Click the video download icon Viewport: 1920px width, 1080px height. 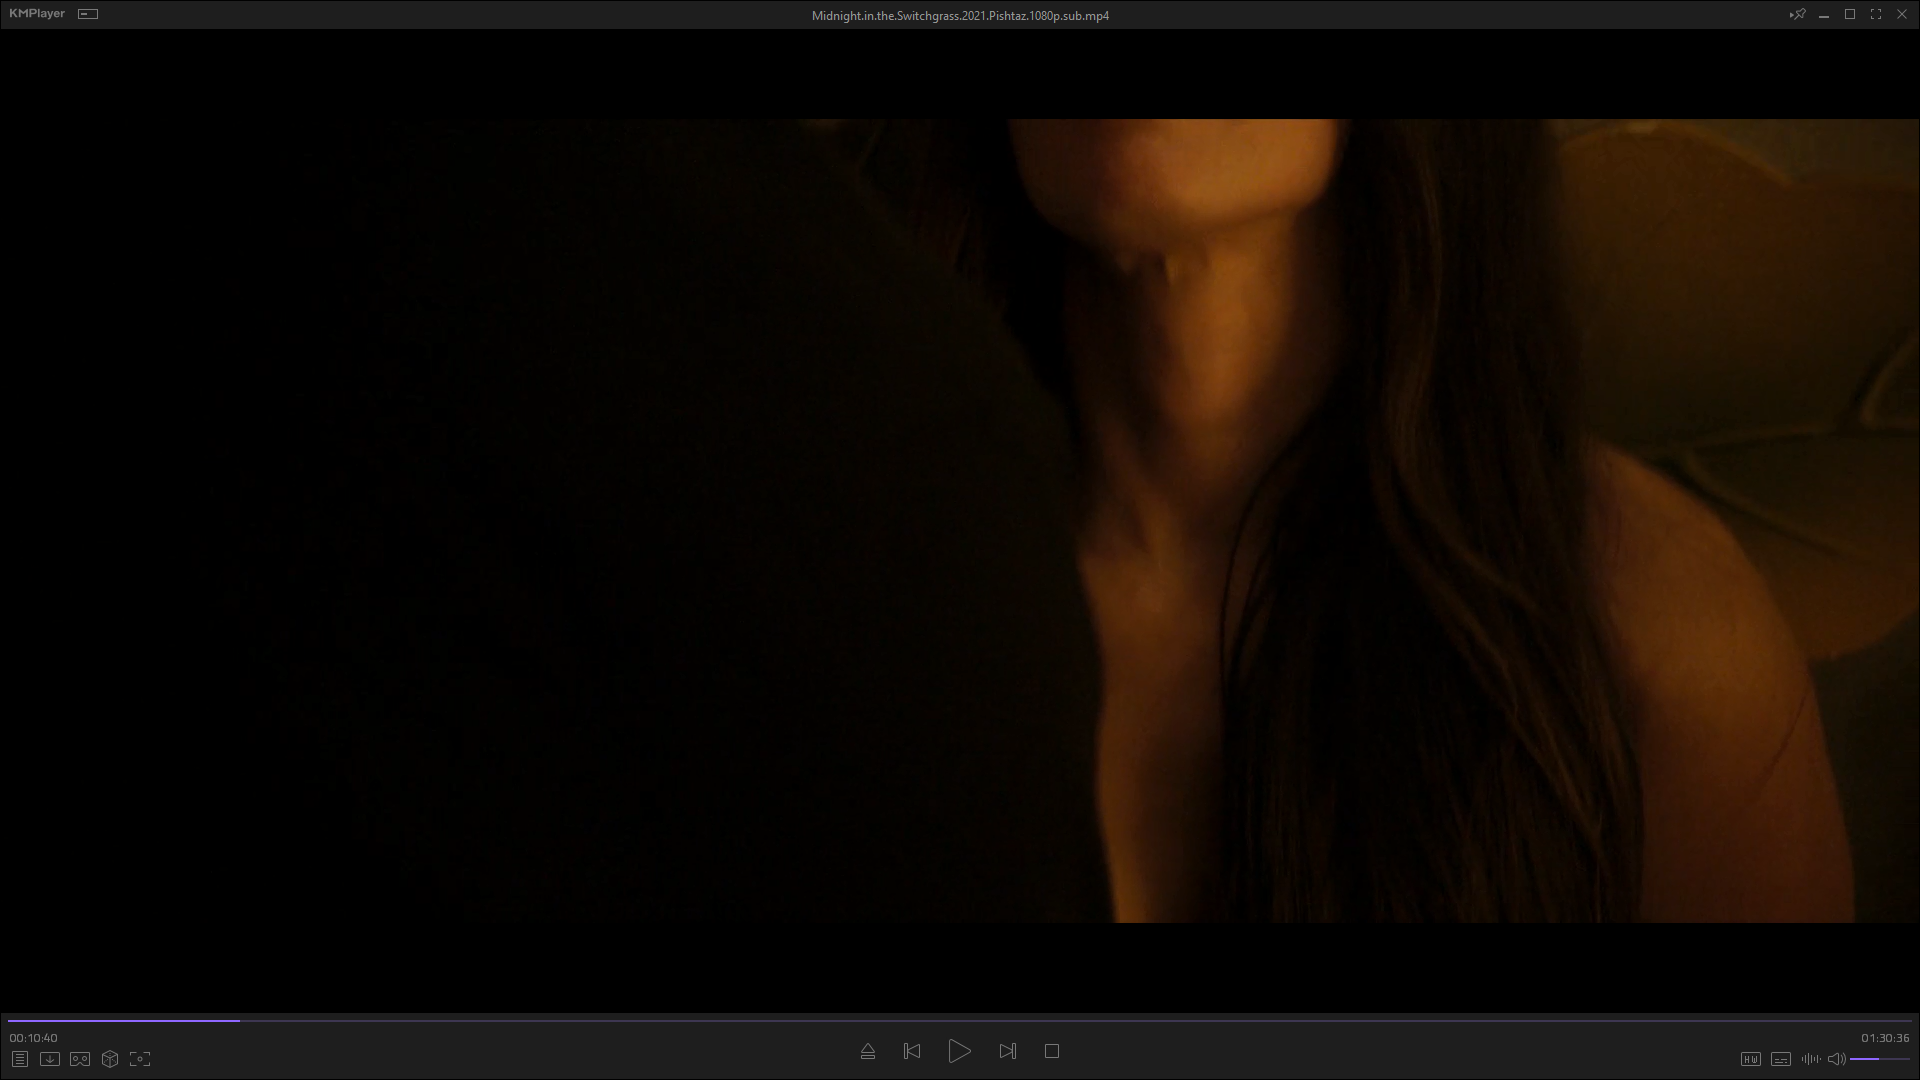click(x=50, y=1059)
